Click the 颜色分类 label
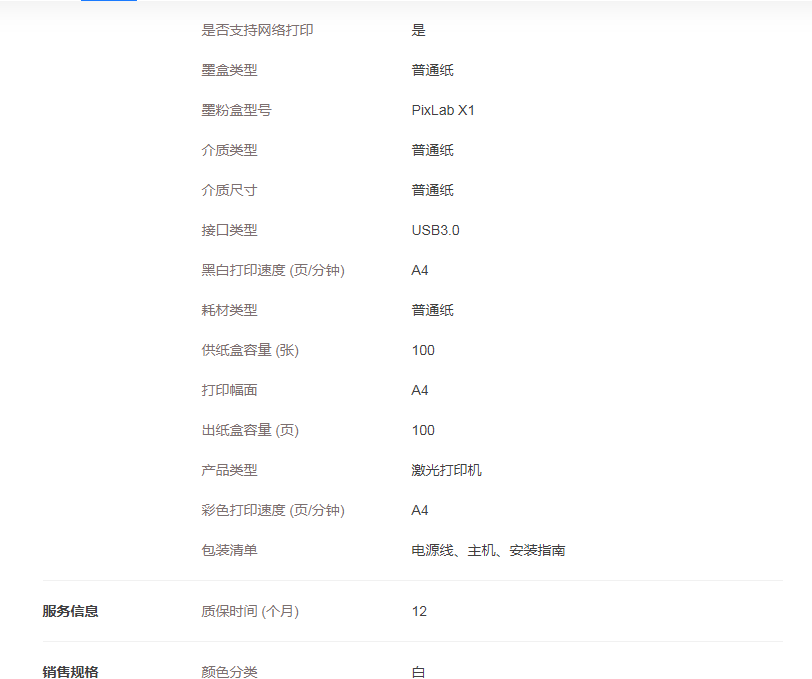The image size is (812, 679). 229,672
